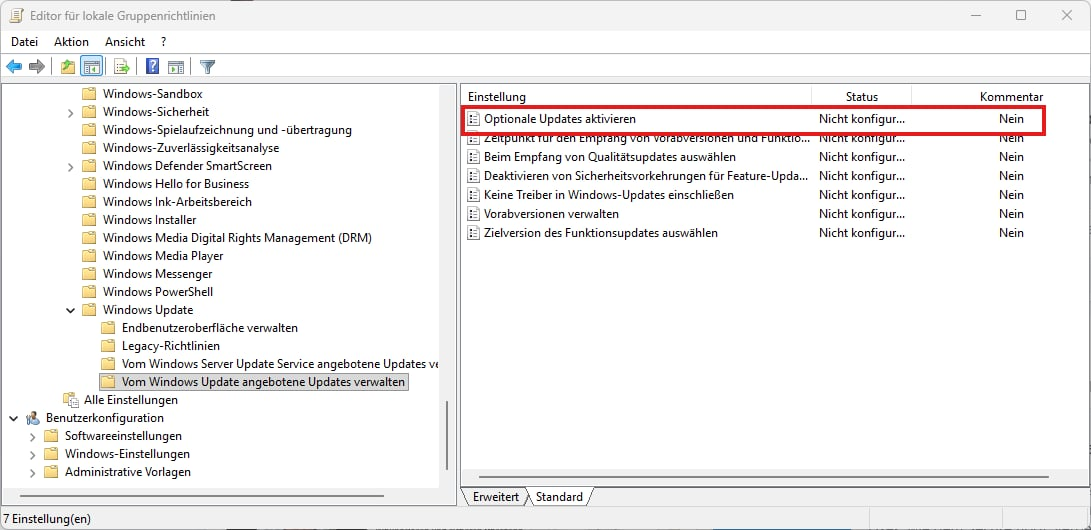Toggle the action pane toolbar icon

click(176, 67)
